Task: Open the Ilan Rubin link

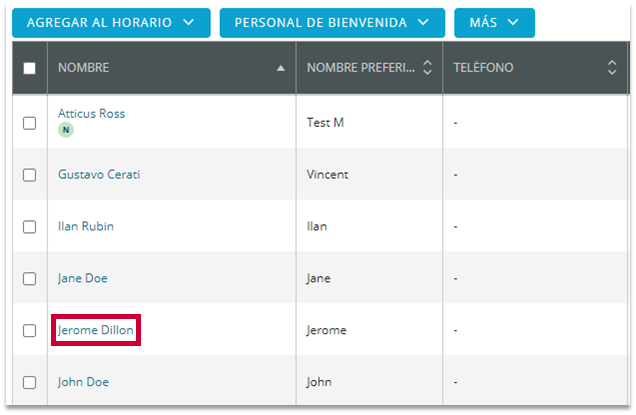Action: [x=86, y=226]
